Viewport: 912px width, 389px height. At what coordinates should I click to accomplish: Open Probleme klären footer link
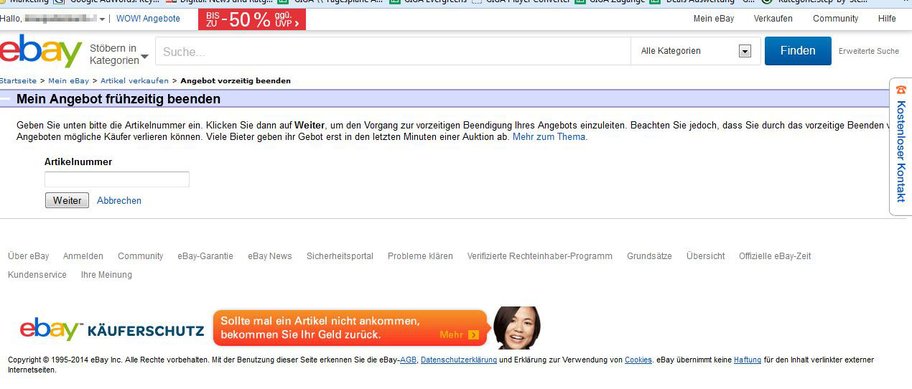click(420, 256)
